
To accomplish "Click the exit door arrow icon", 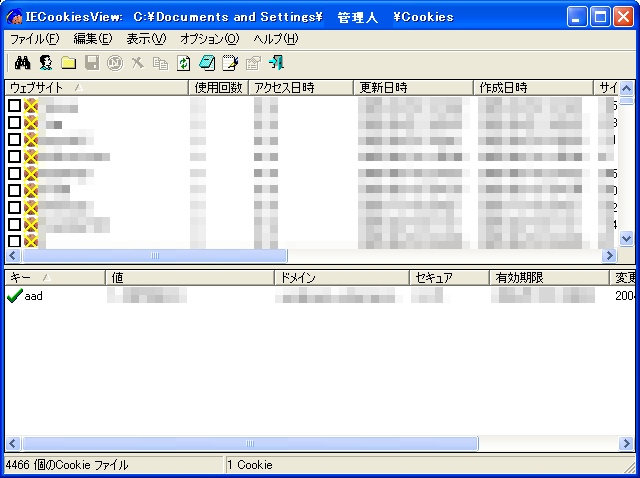I will [x=276, y=63].
